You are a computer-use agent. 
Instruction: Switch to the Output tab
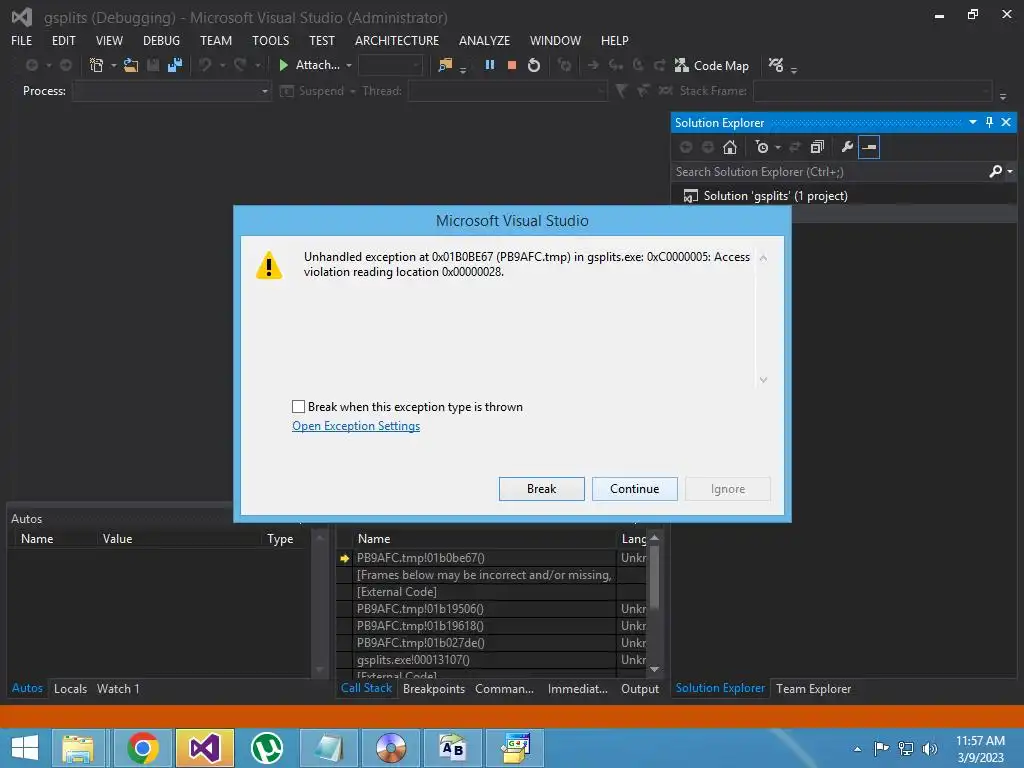click(x=639, y=688)
